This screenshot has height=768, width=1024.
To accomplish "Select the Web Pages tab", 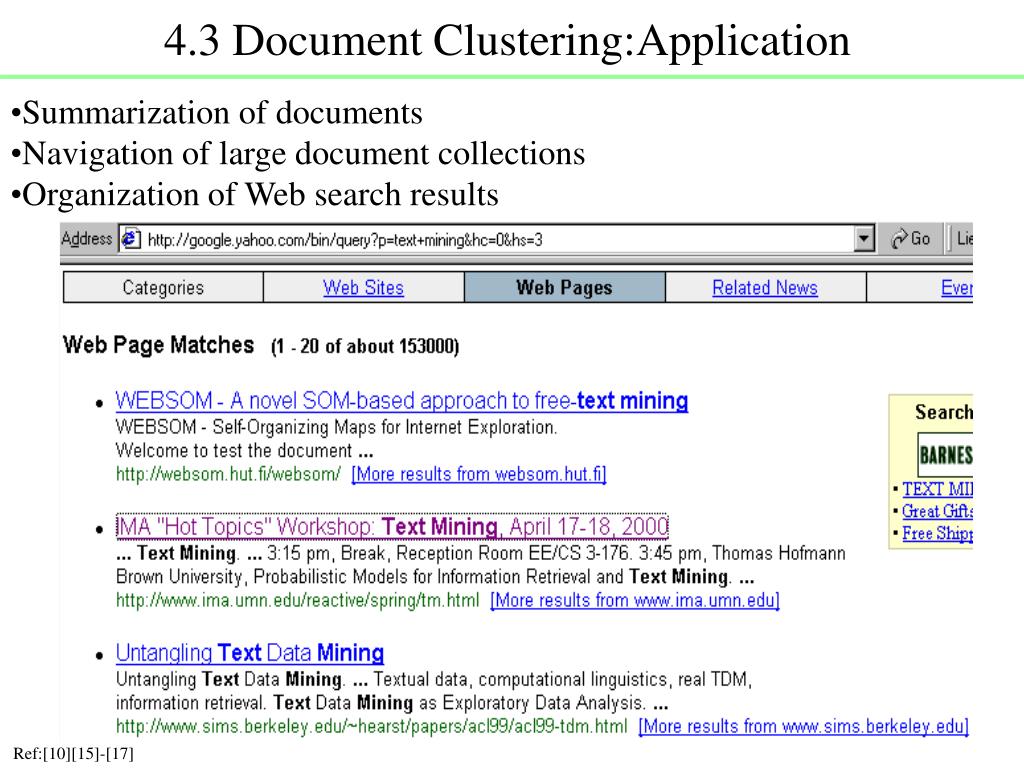I will [564, 287].
